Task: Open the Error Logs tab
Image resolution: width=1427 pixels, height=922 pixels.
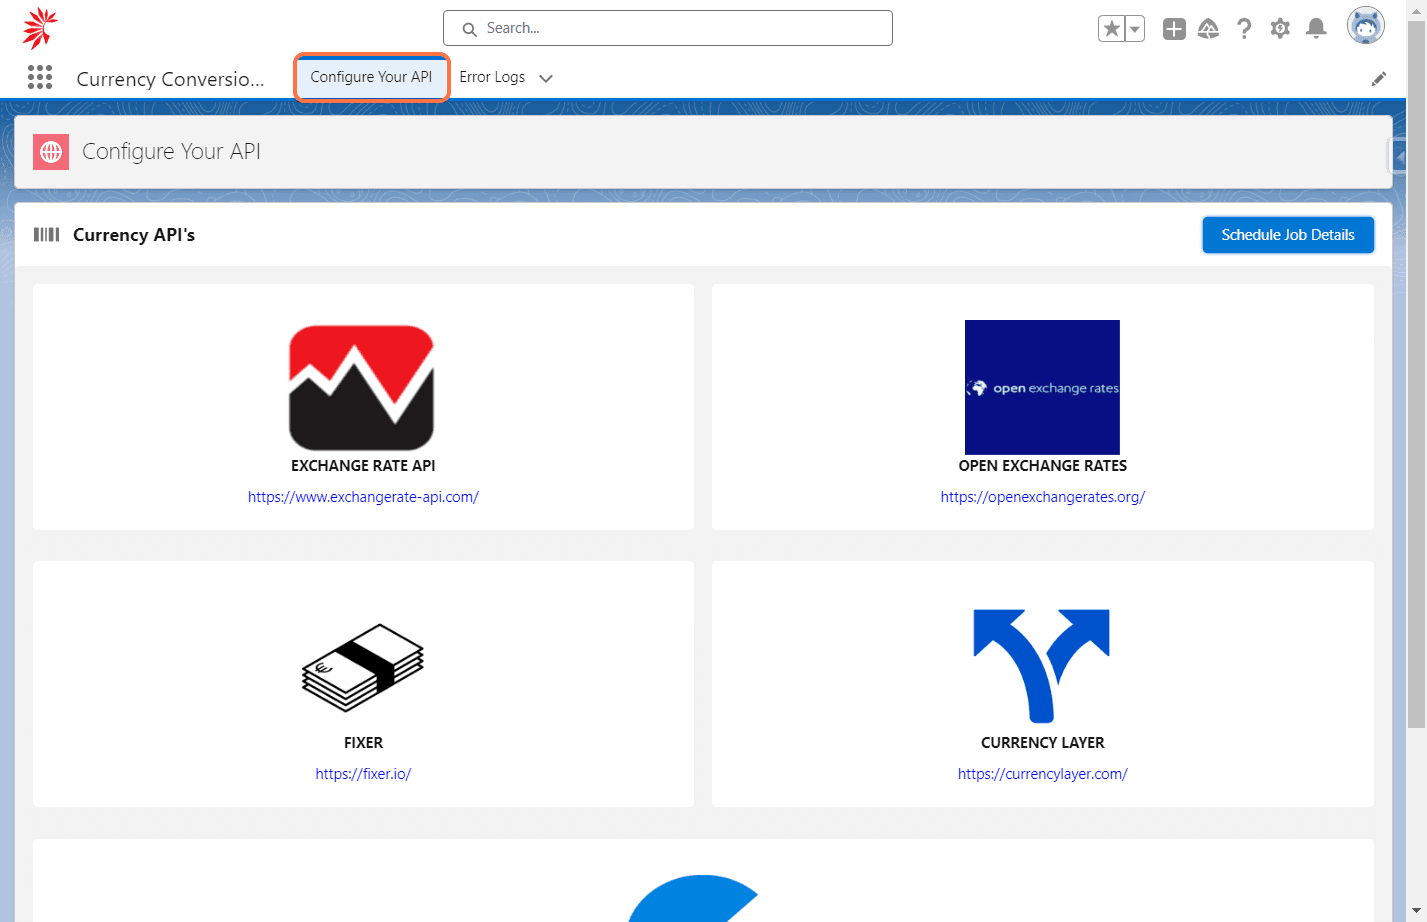Action: pos(492,77)
